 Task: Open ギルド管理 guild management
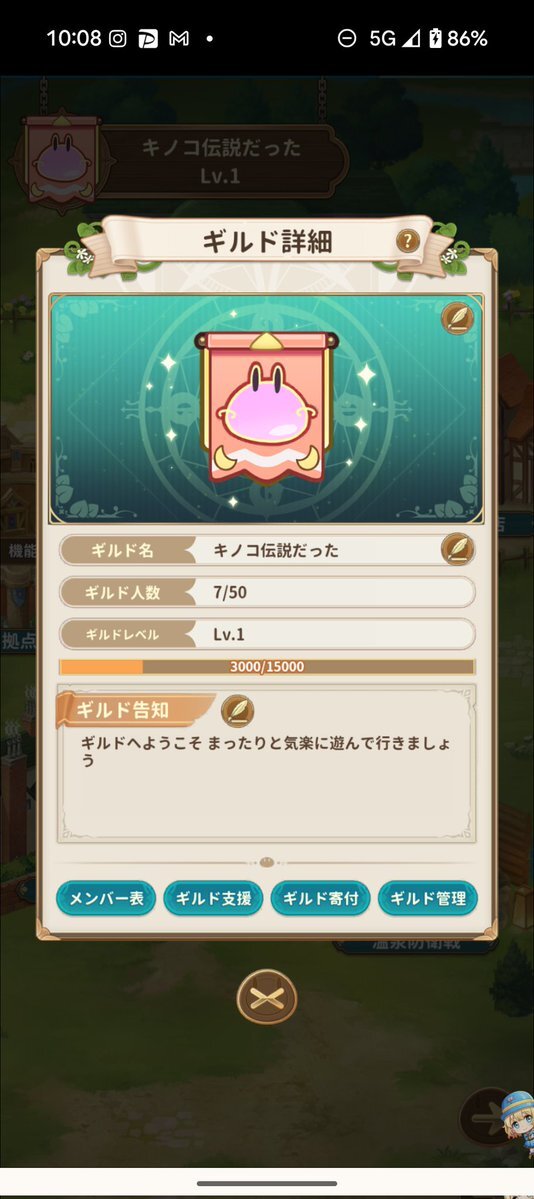point(428,898)
